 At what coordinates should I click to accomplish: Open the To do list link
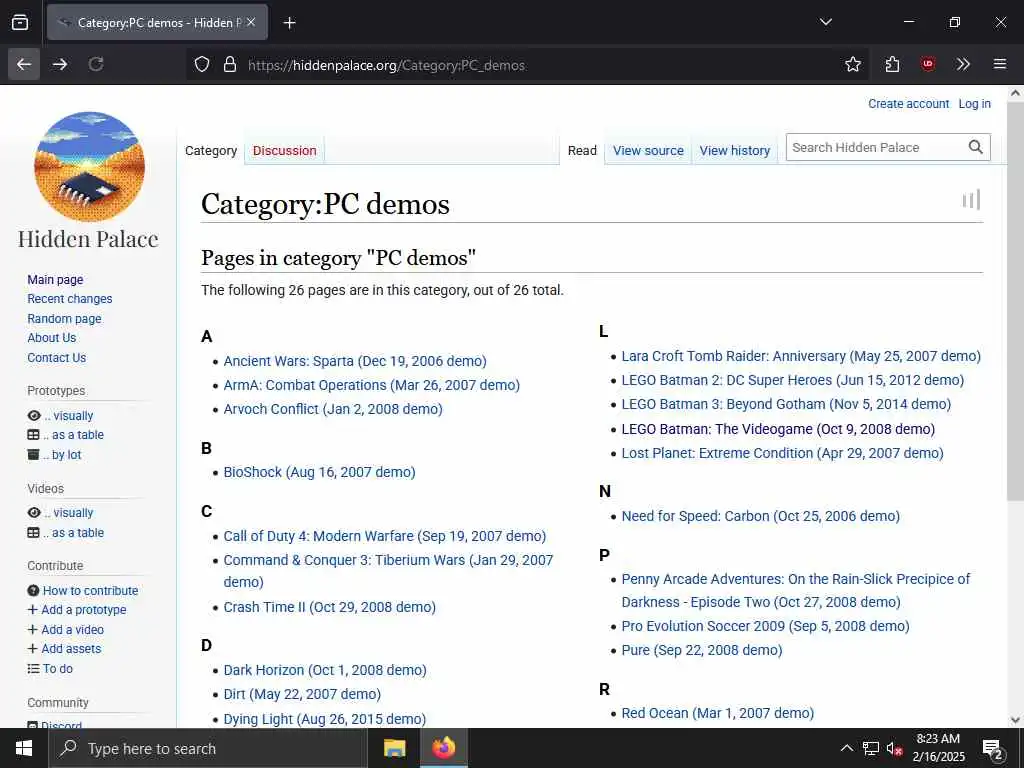tap(50, 669)
